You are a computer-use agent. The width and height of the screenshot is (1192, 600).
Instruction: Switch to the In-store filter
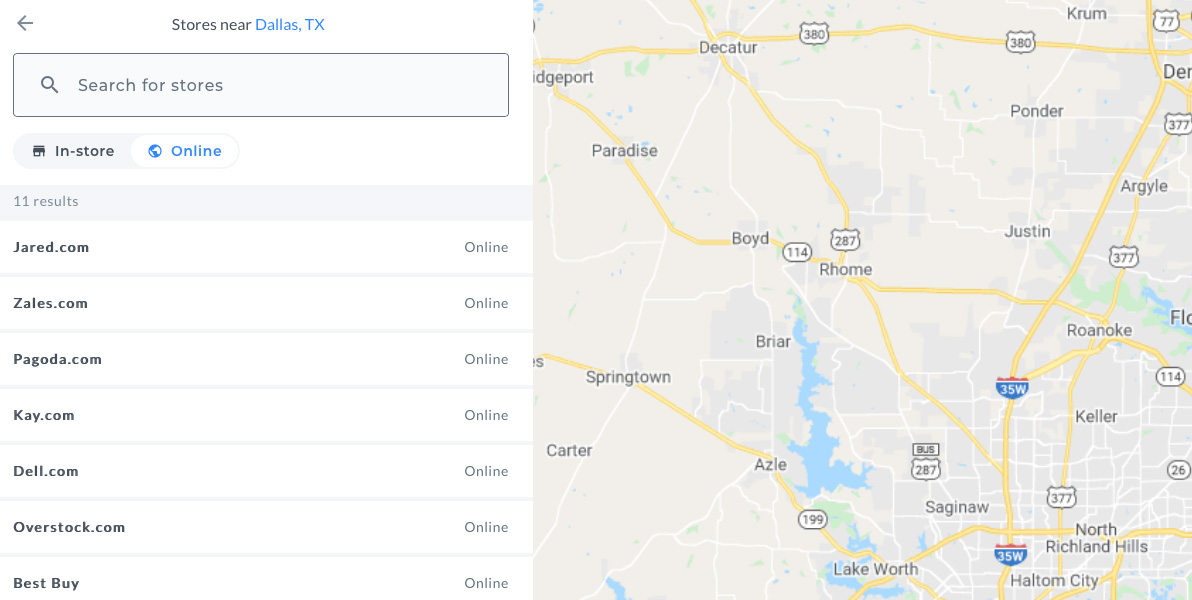click(73, 151)
